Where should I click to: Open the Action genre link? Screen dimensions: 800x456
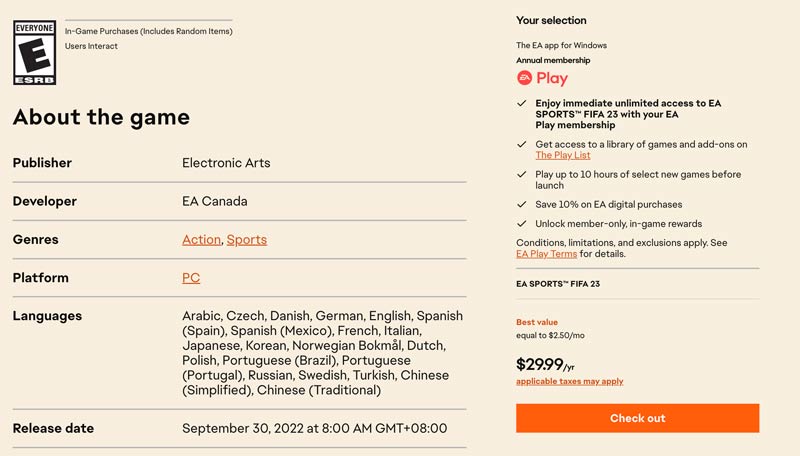[201, 240]
